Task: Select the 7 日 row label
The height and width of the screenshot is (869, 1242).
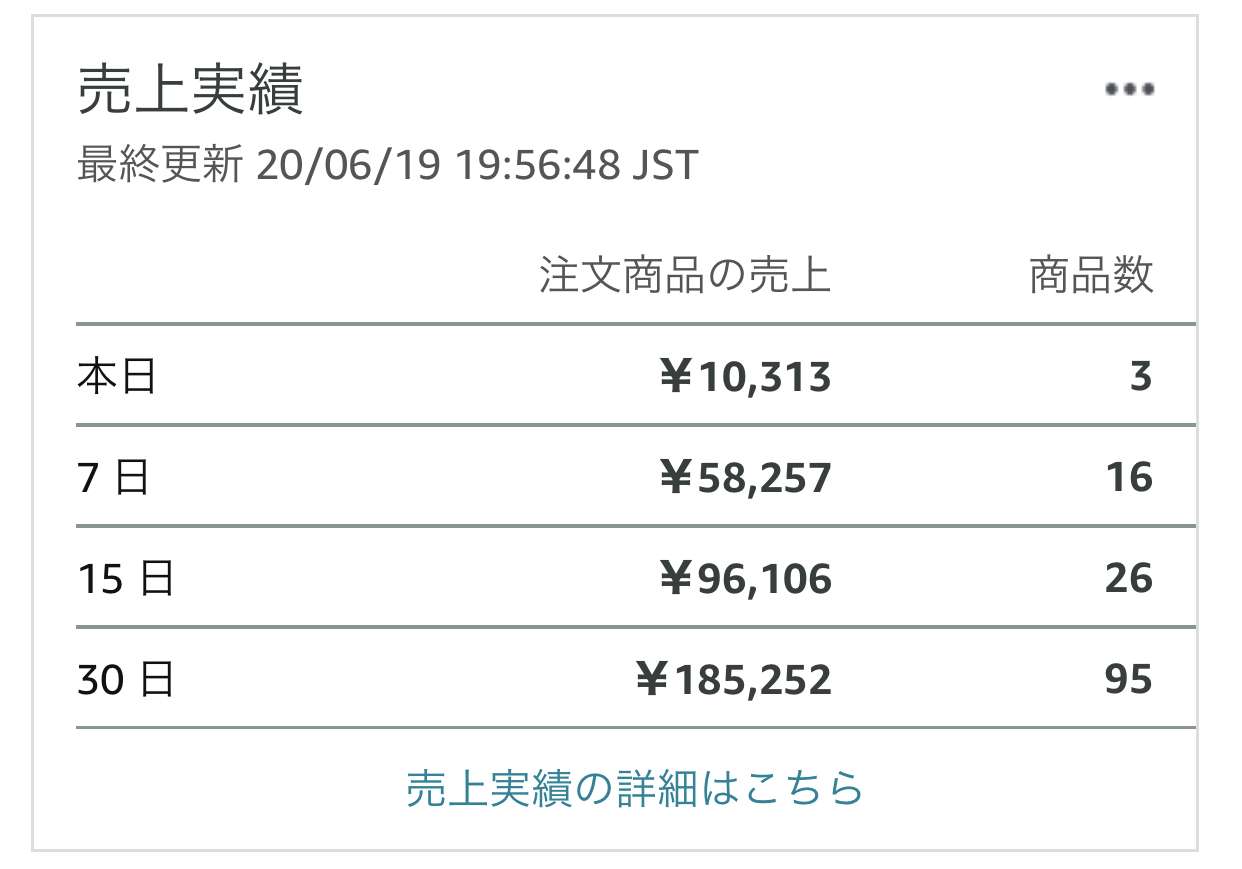Action: 113,478
